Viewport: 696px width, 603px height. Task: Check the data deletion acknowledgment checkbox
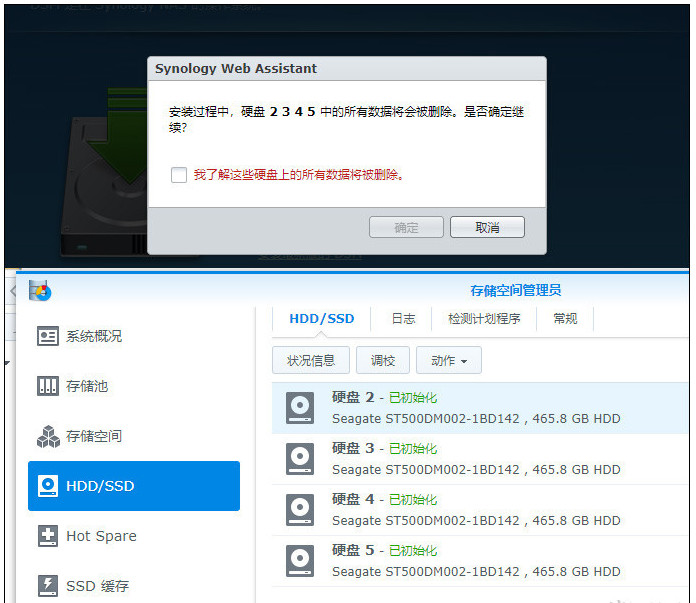click(179, 175)
